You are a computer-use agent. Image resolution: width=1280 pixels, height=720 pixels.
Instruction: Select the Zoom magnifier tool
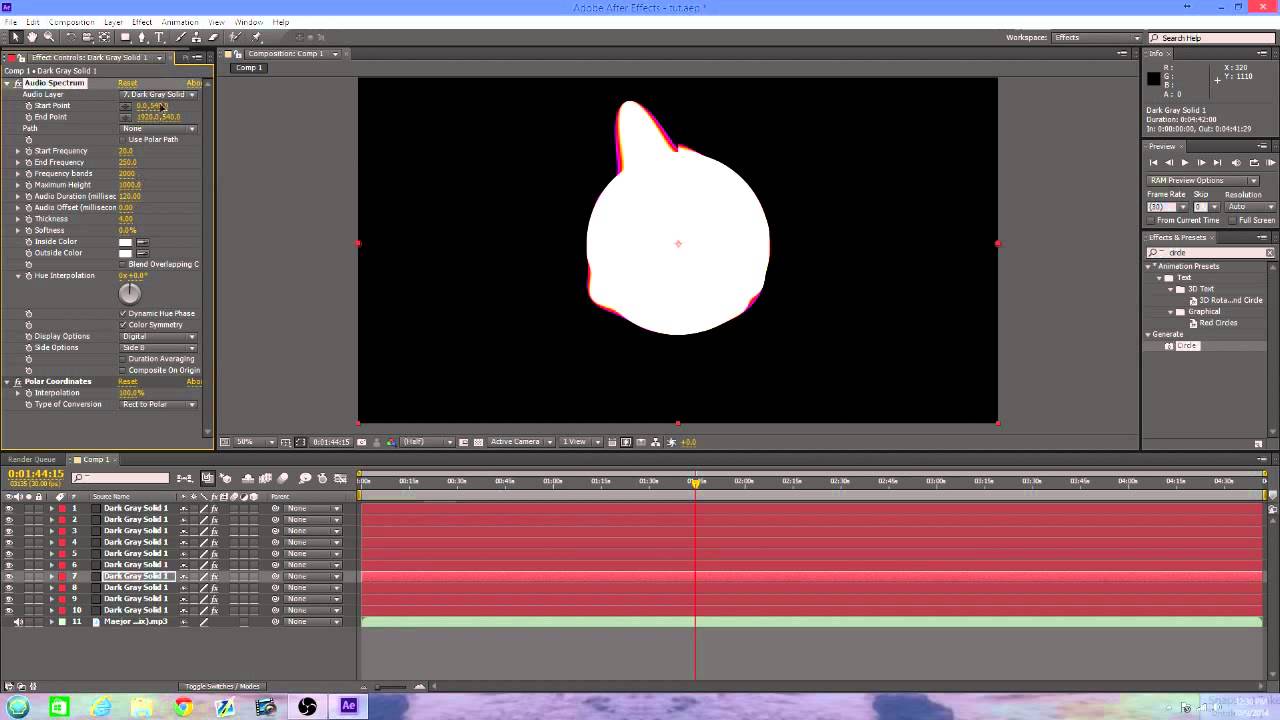(49, 37)
